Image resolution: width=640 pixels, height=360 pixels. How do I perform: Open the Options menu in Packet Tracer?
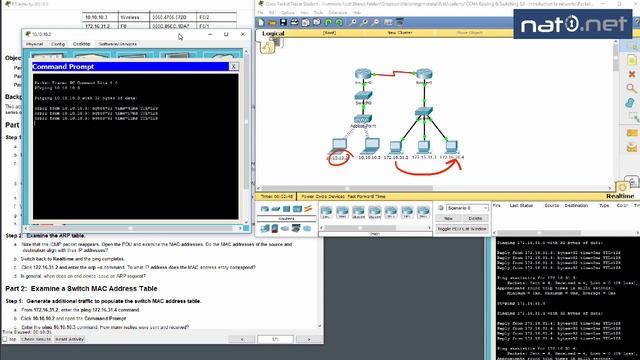(288, 13)
